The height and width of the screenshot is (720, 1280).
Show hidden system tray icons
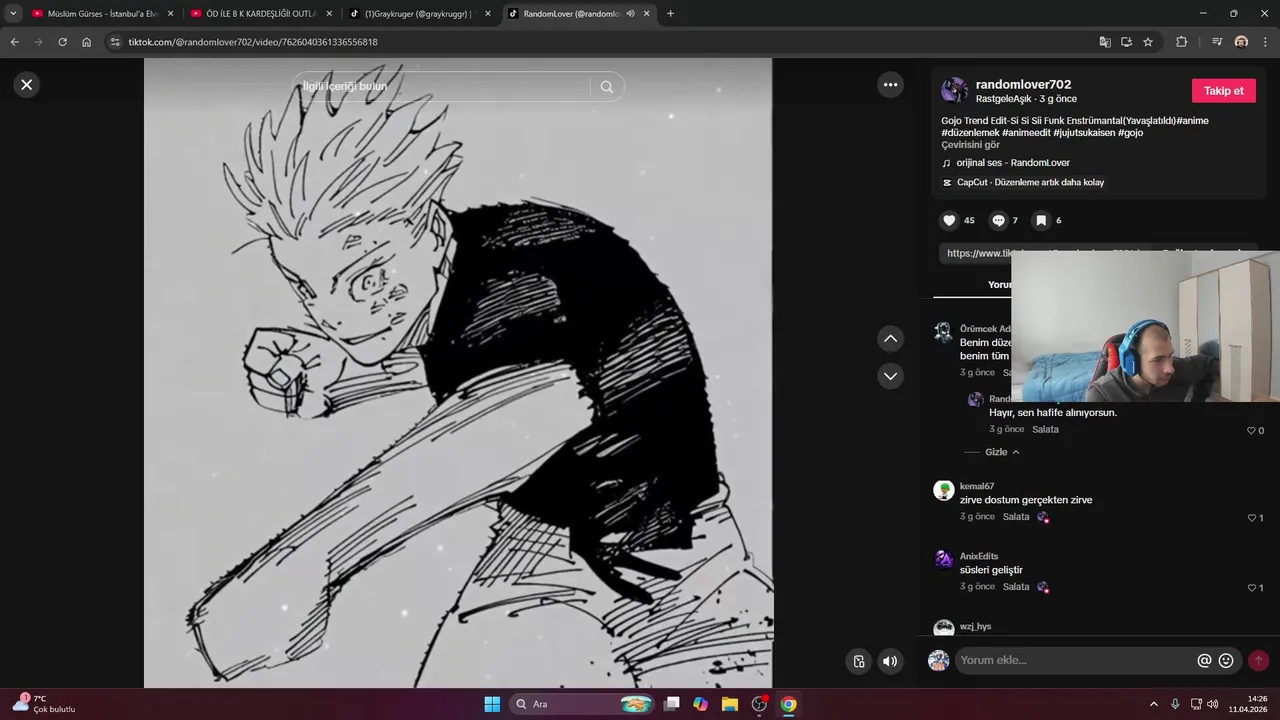[1153, 704]
